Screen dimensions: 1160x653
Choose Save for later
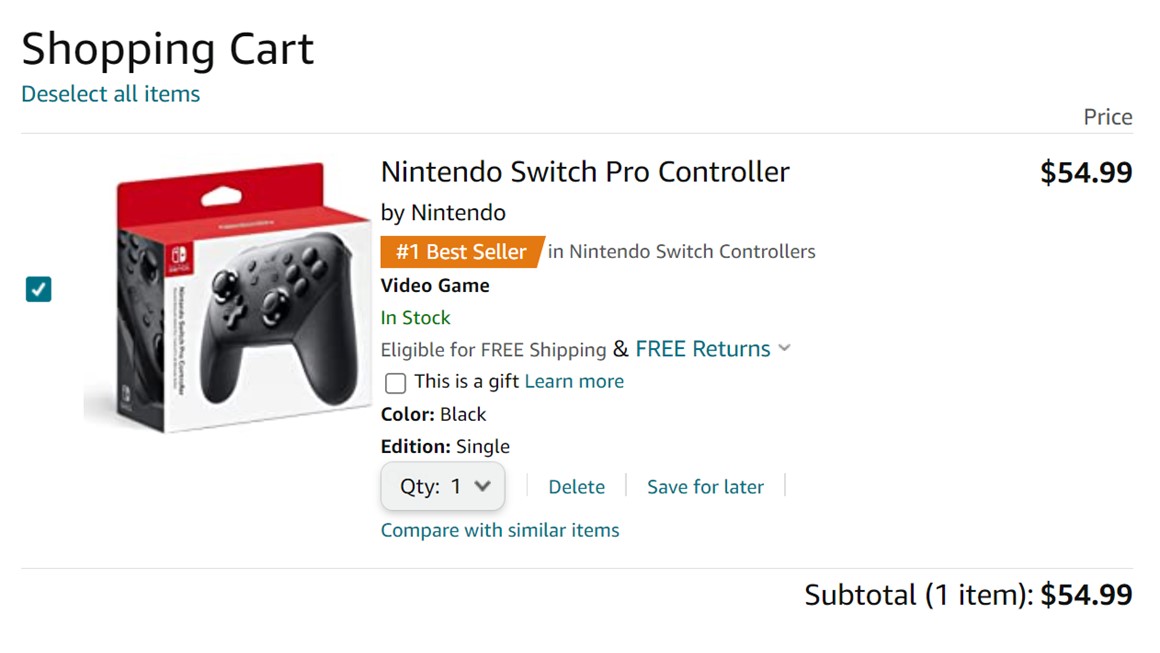705,487
